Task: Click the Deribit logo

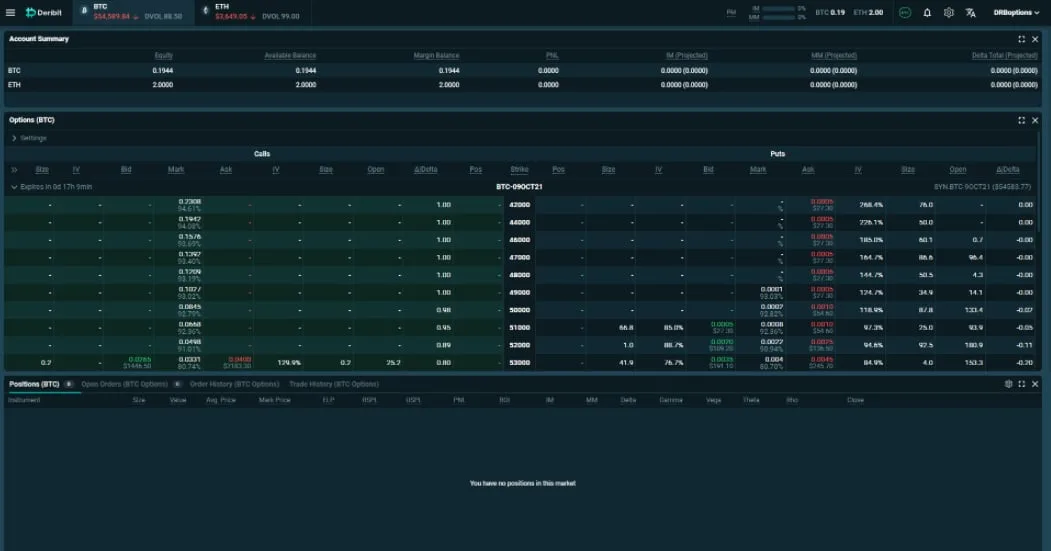Action: (x=44, y=13)
